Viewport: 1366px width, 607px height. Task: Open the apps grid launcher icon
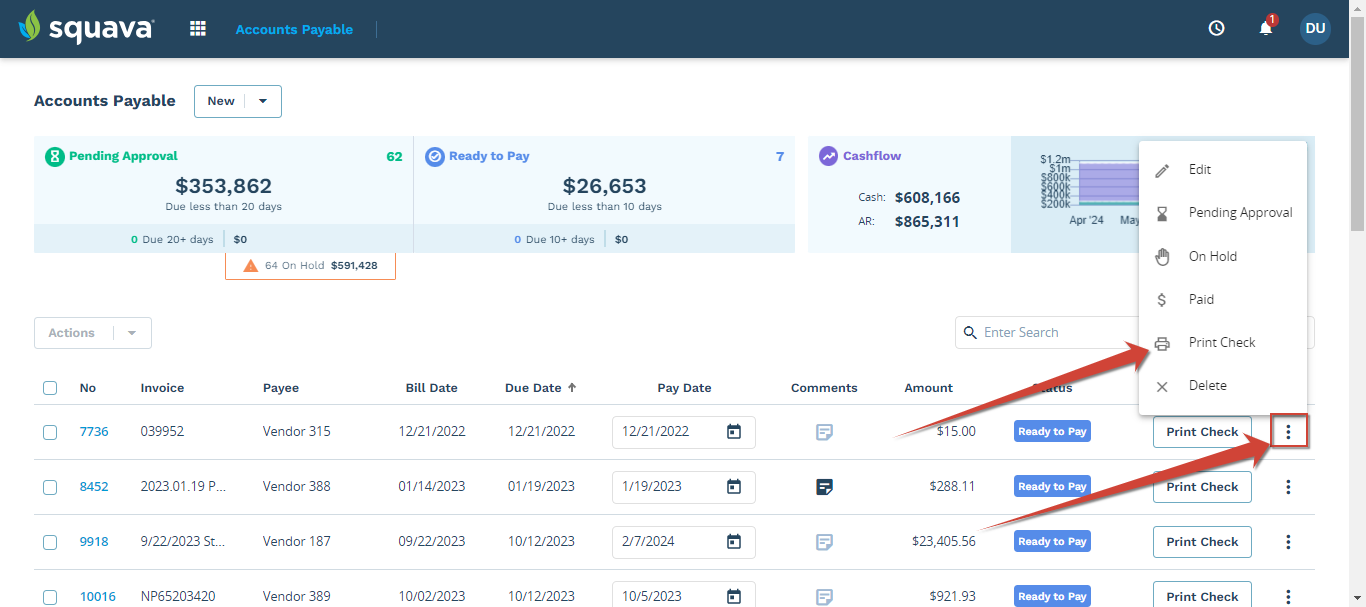pyautogui.click(x=198, y=29)
